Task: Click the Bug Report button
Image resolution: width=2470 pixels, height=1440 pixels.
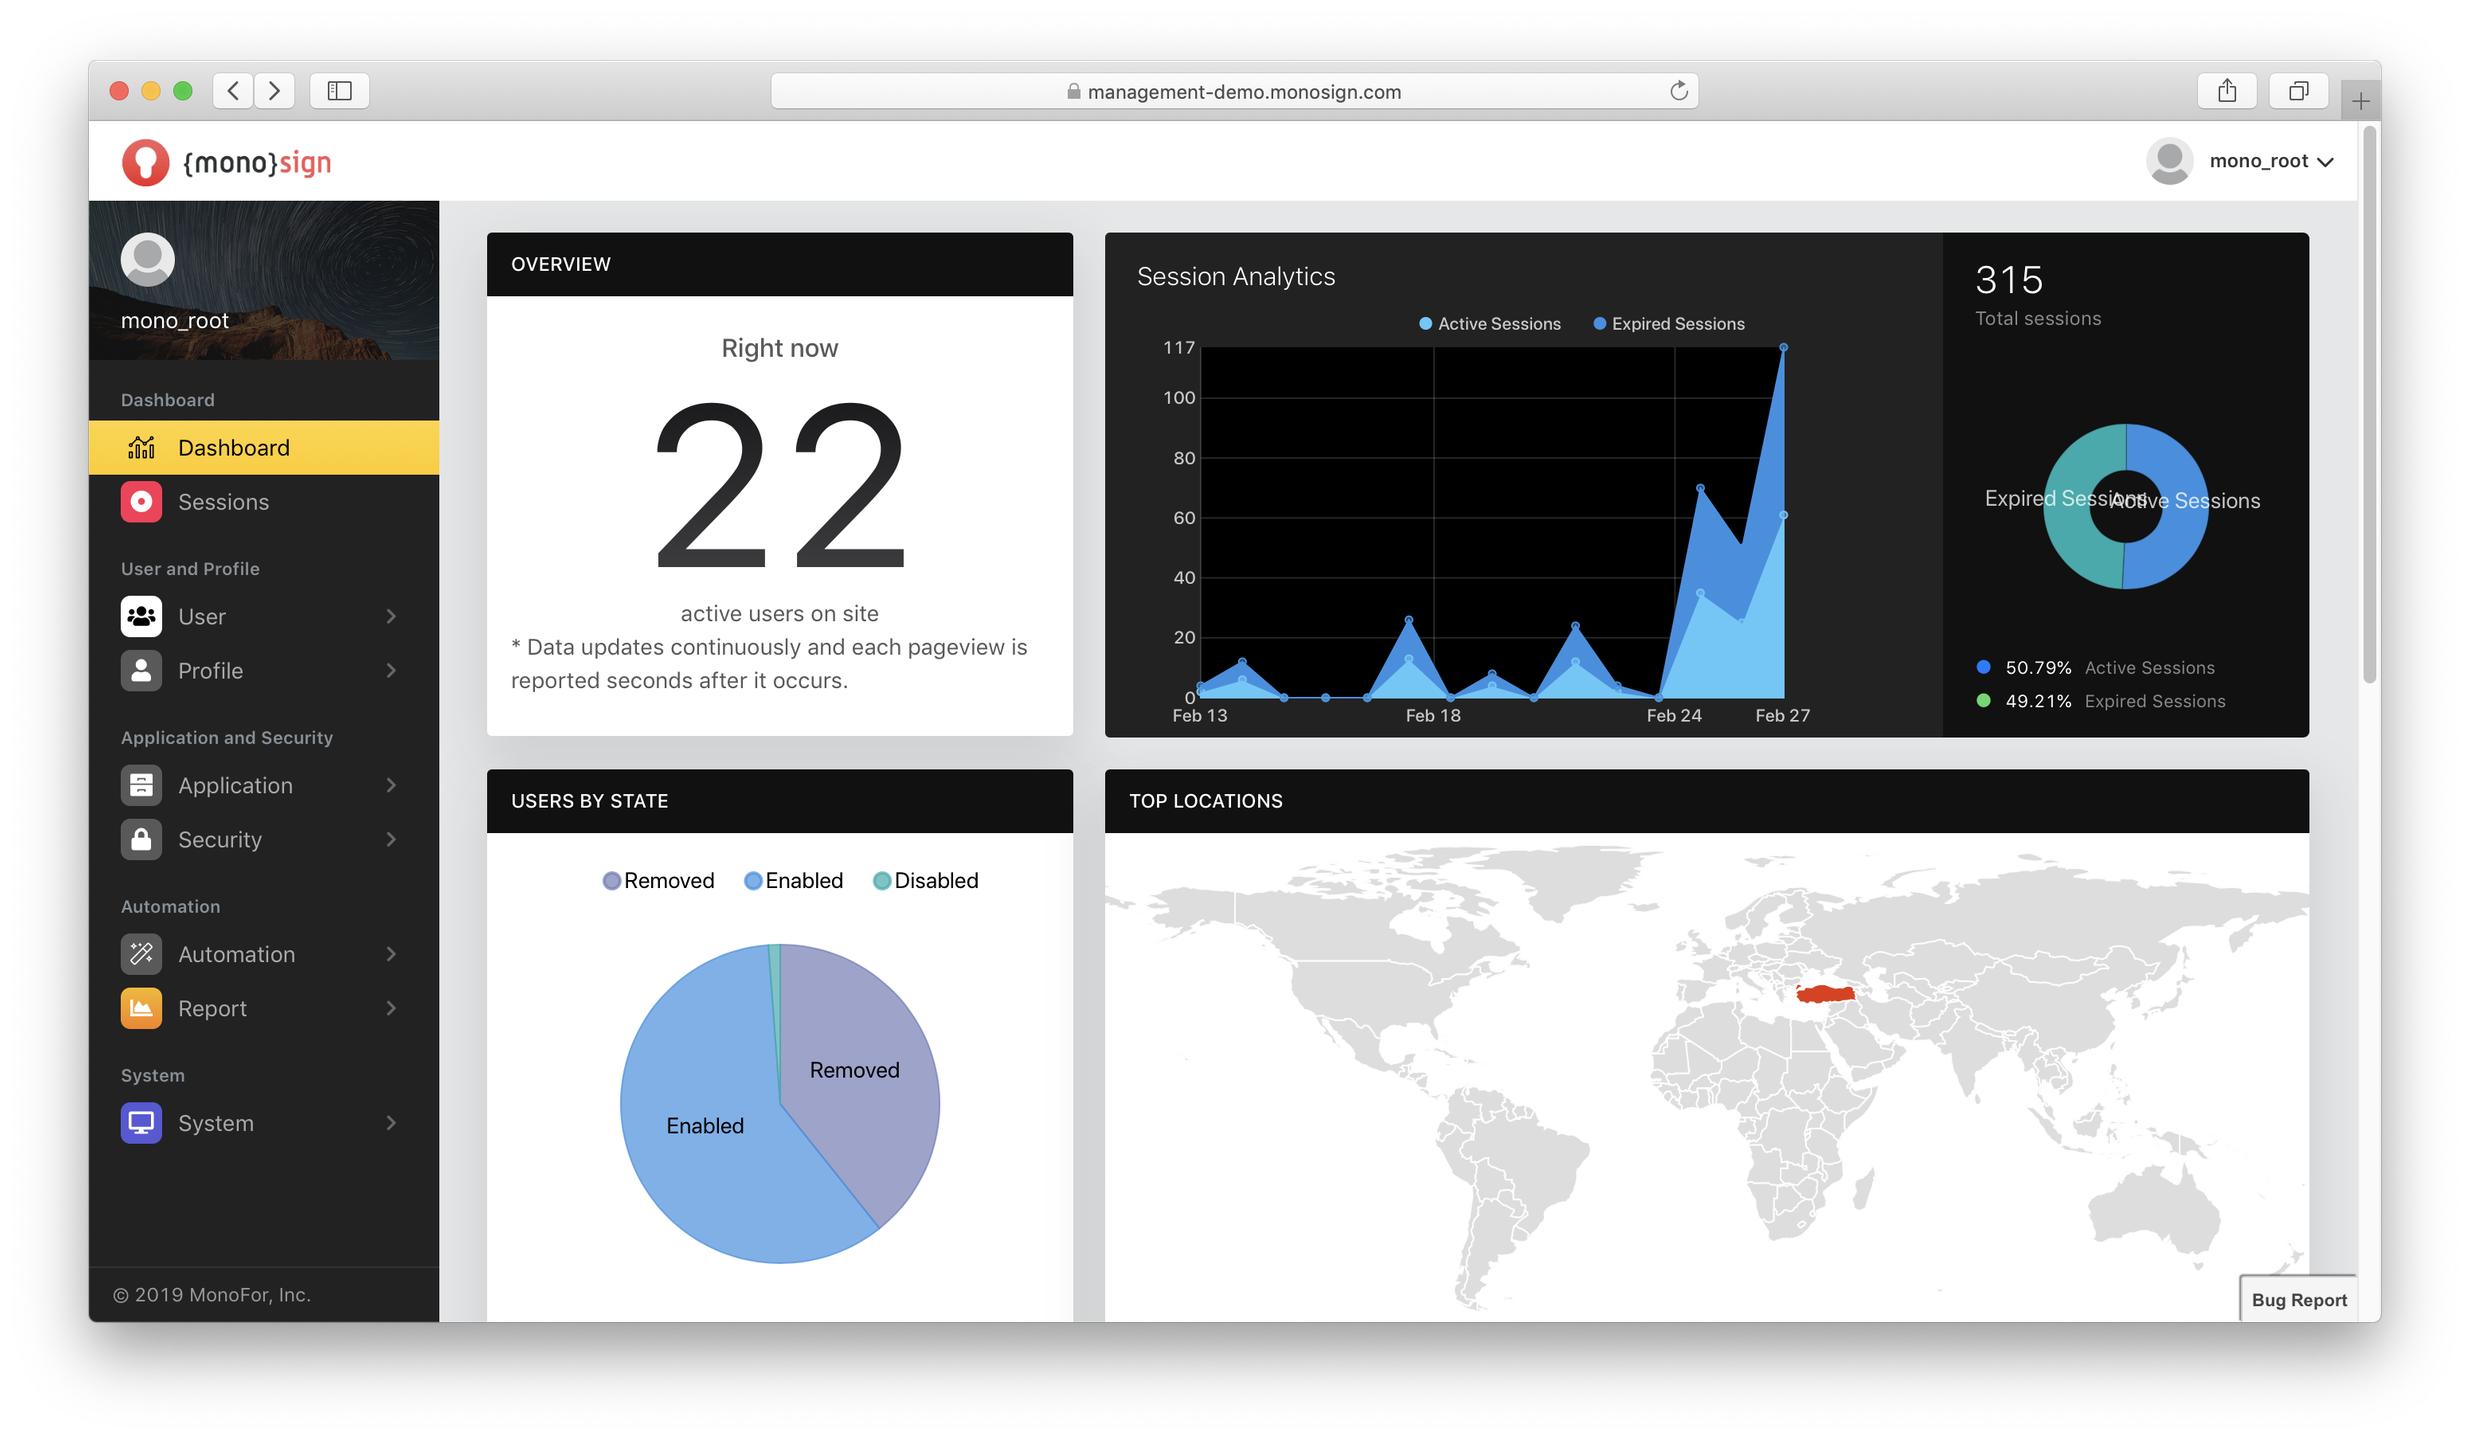Action: 2298,1300
